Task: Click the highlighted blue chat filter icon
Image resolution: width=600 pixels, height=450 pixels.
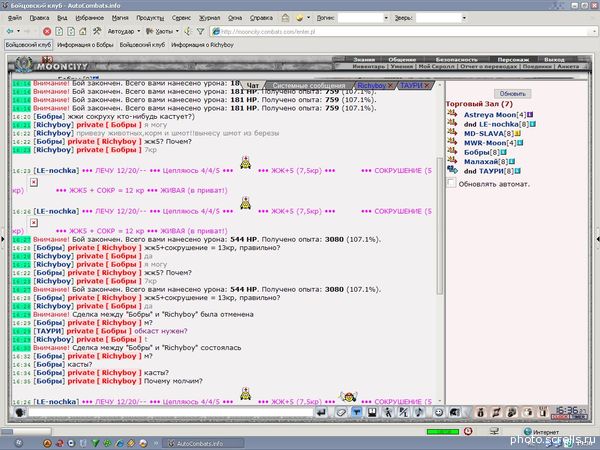Action: tap(356, 412)
